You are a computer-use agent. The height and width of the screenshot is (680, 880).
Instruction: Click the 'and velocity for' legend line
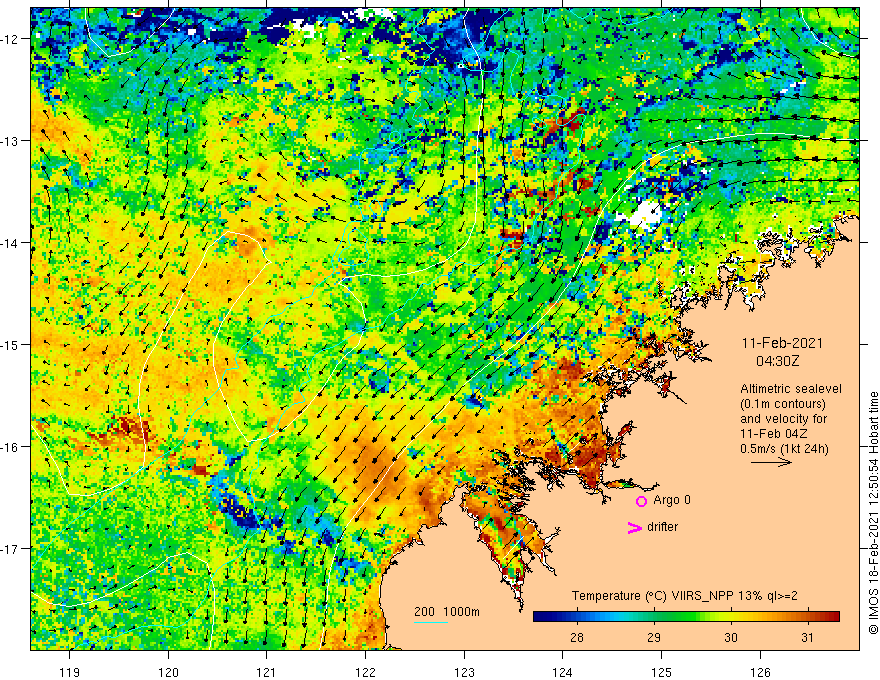click(783, 419)
